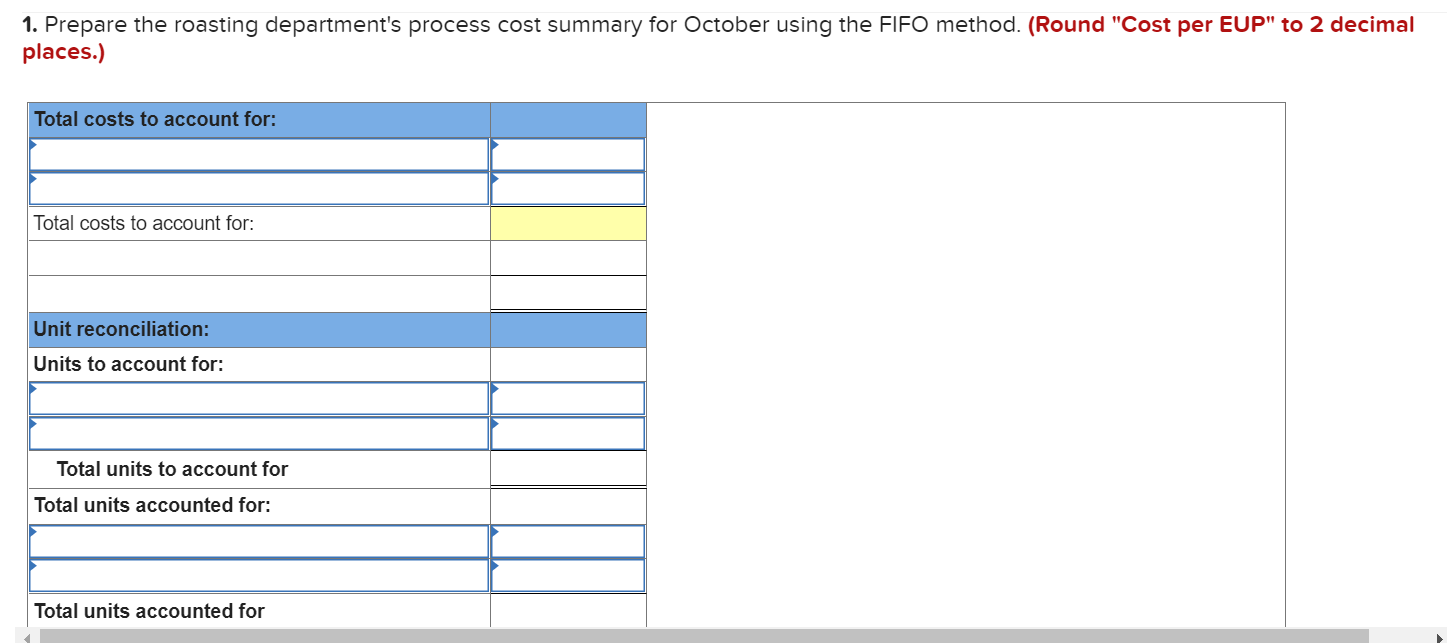
Task: Select the yellow Total costs to account for cell
Action: [566, 223]
